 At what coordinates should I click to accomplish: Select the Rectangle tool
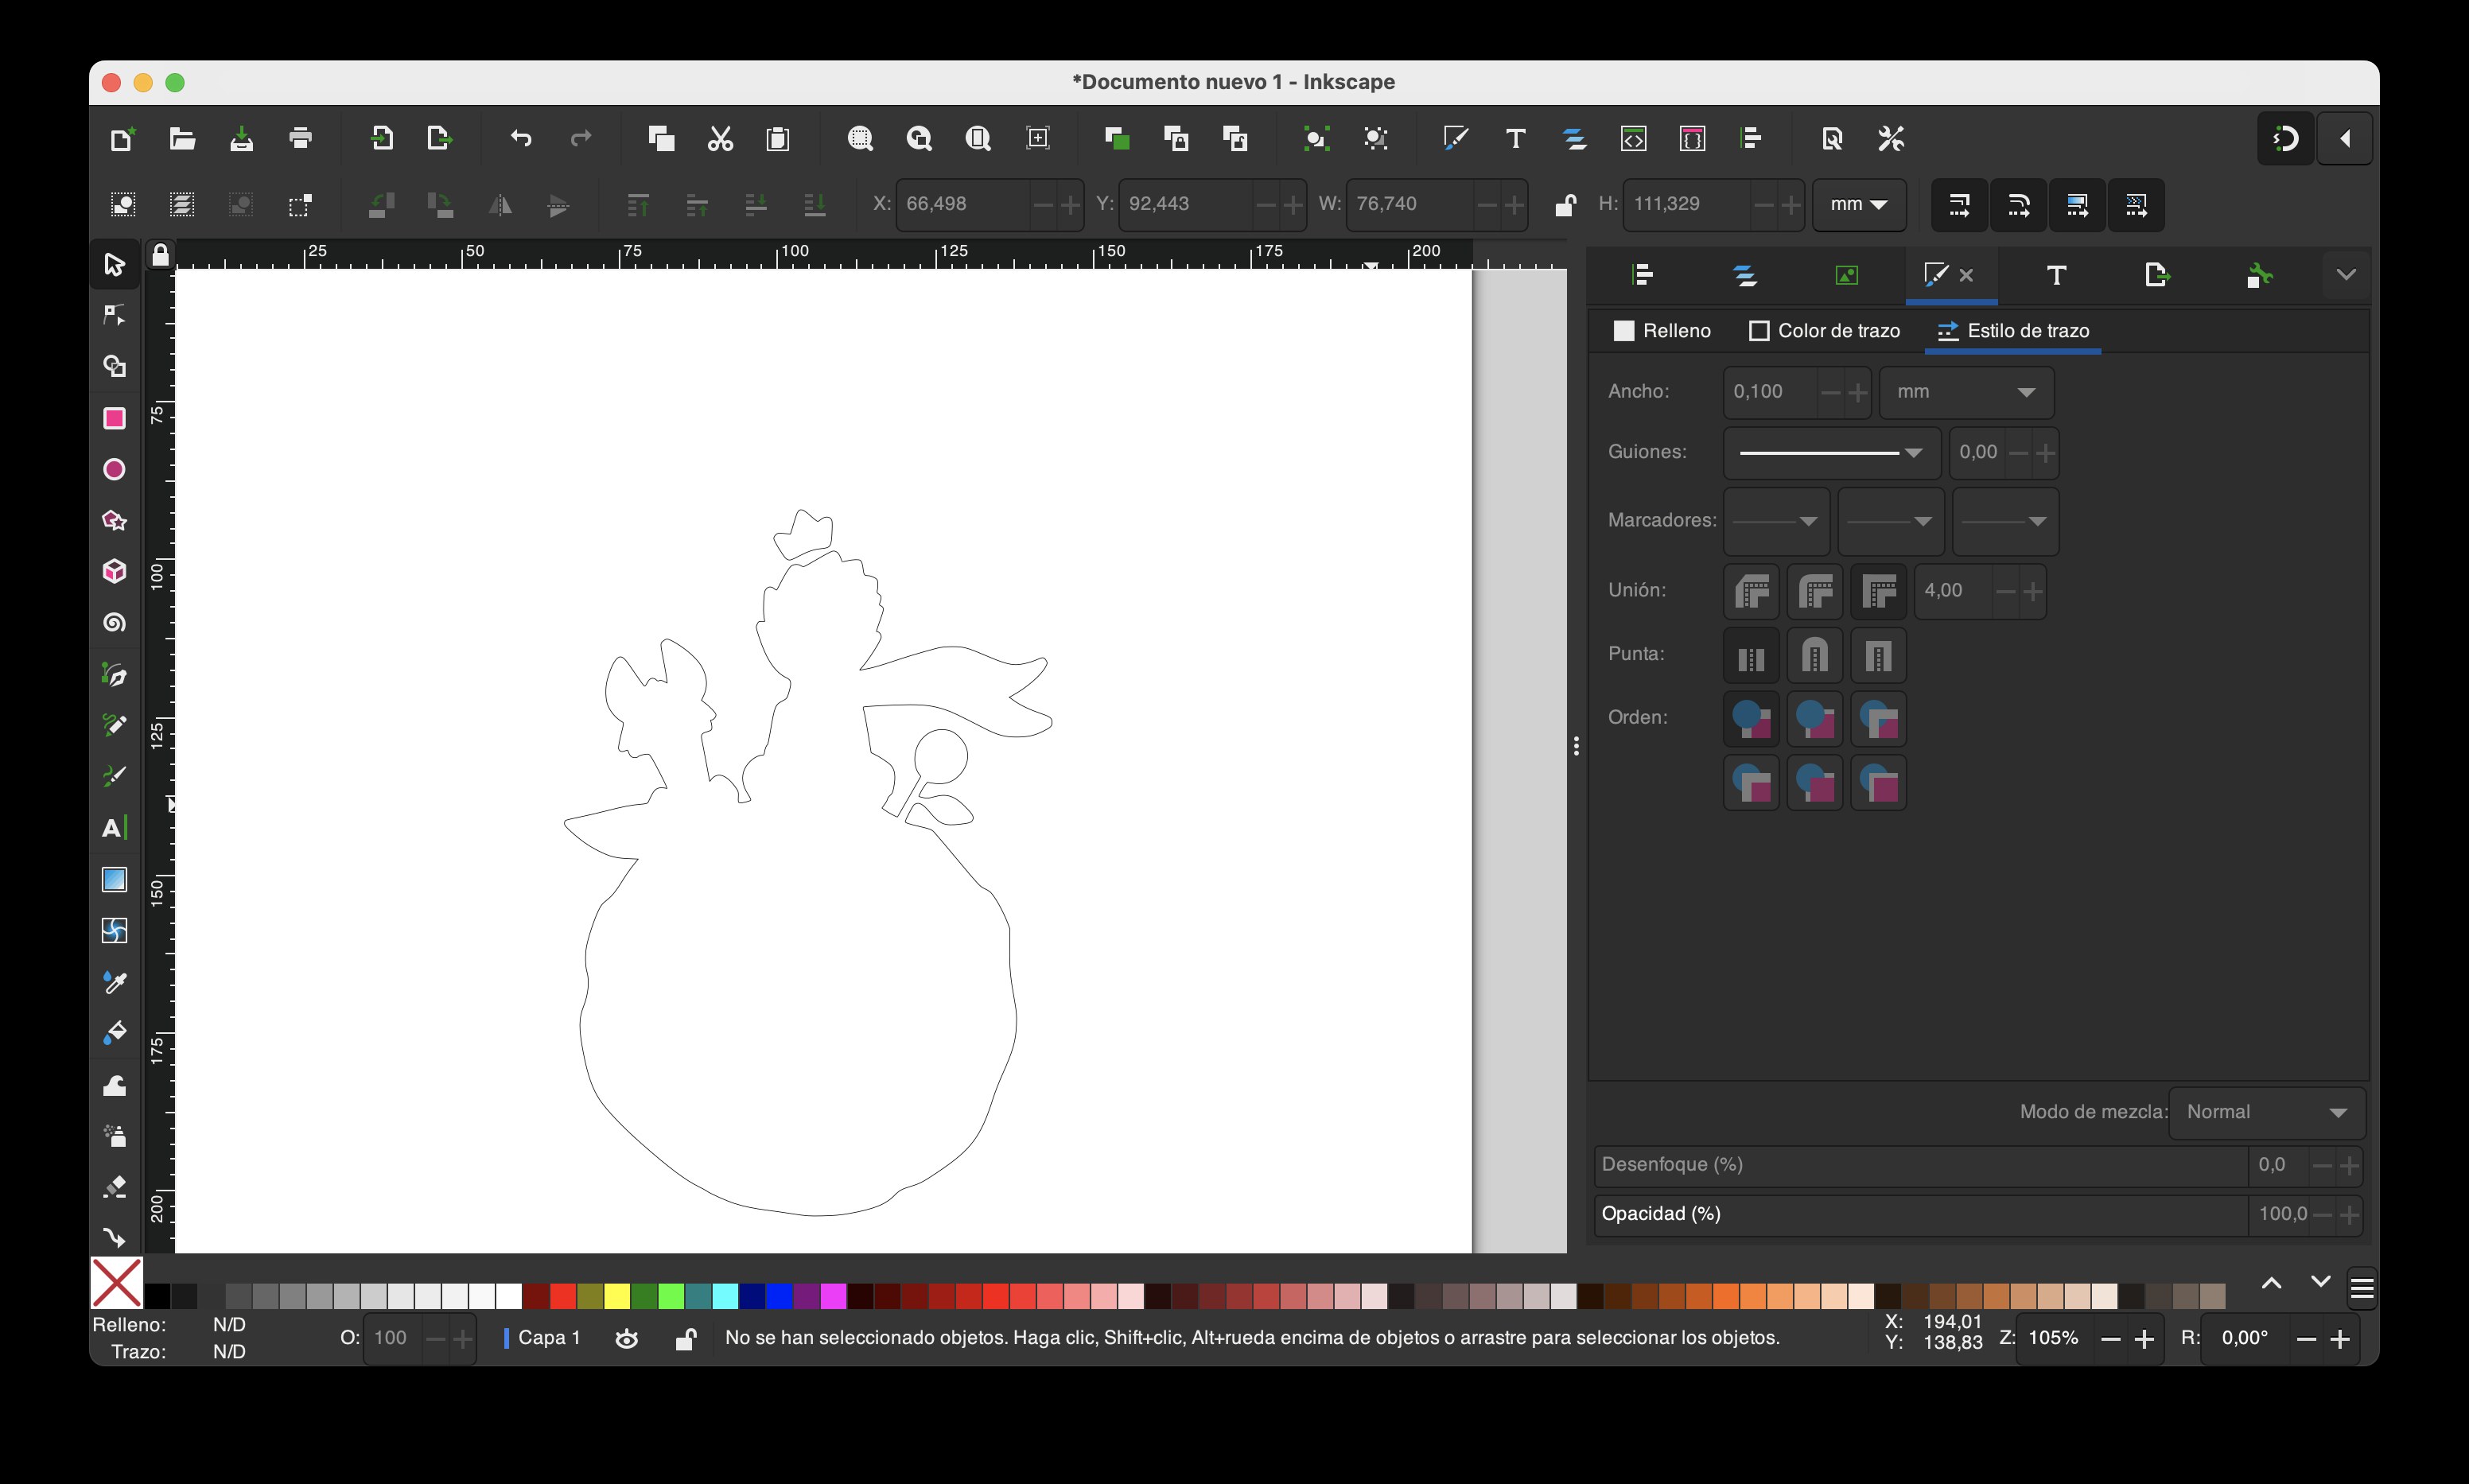point(115,418)
